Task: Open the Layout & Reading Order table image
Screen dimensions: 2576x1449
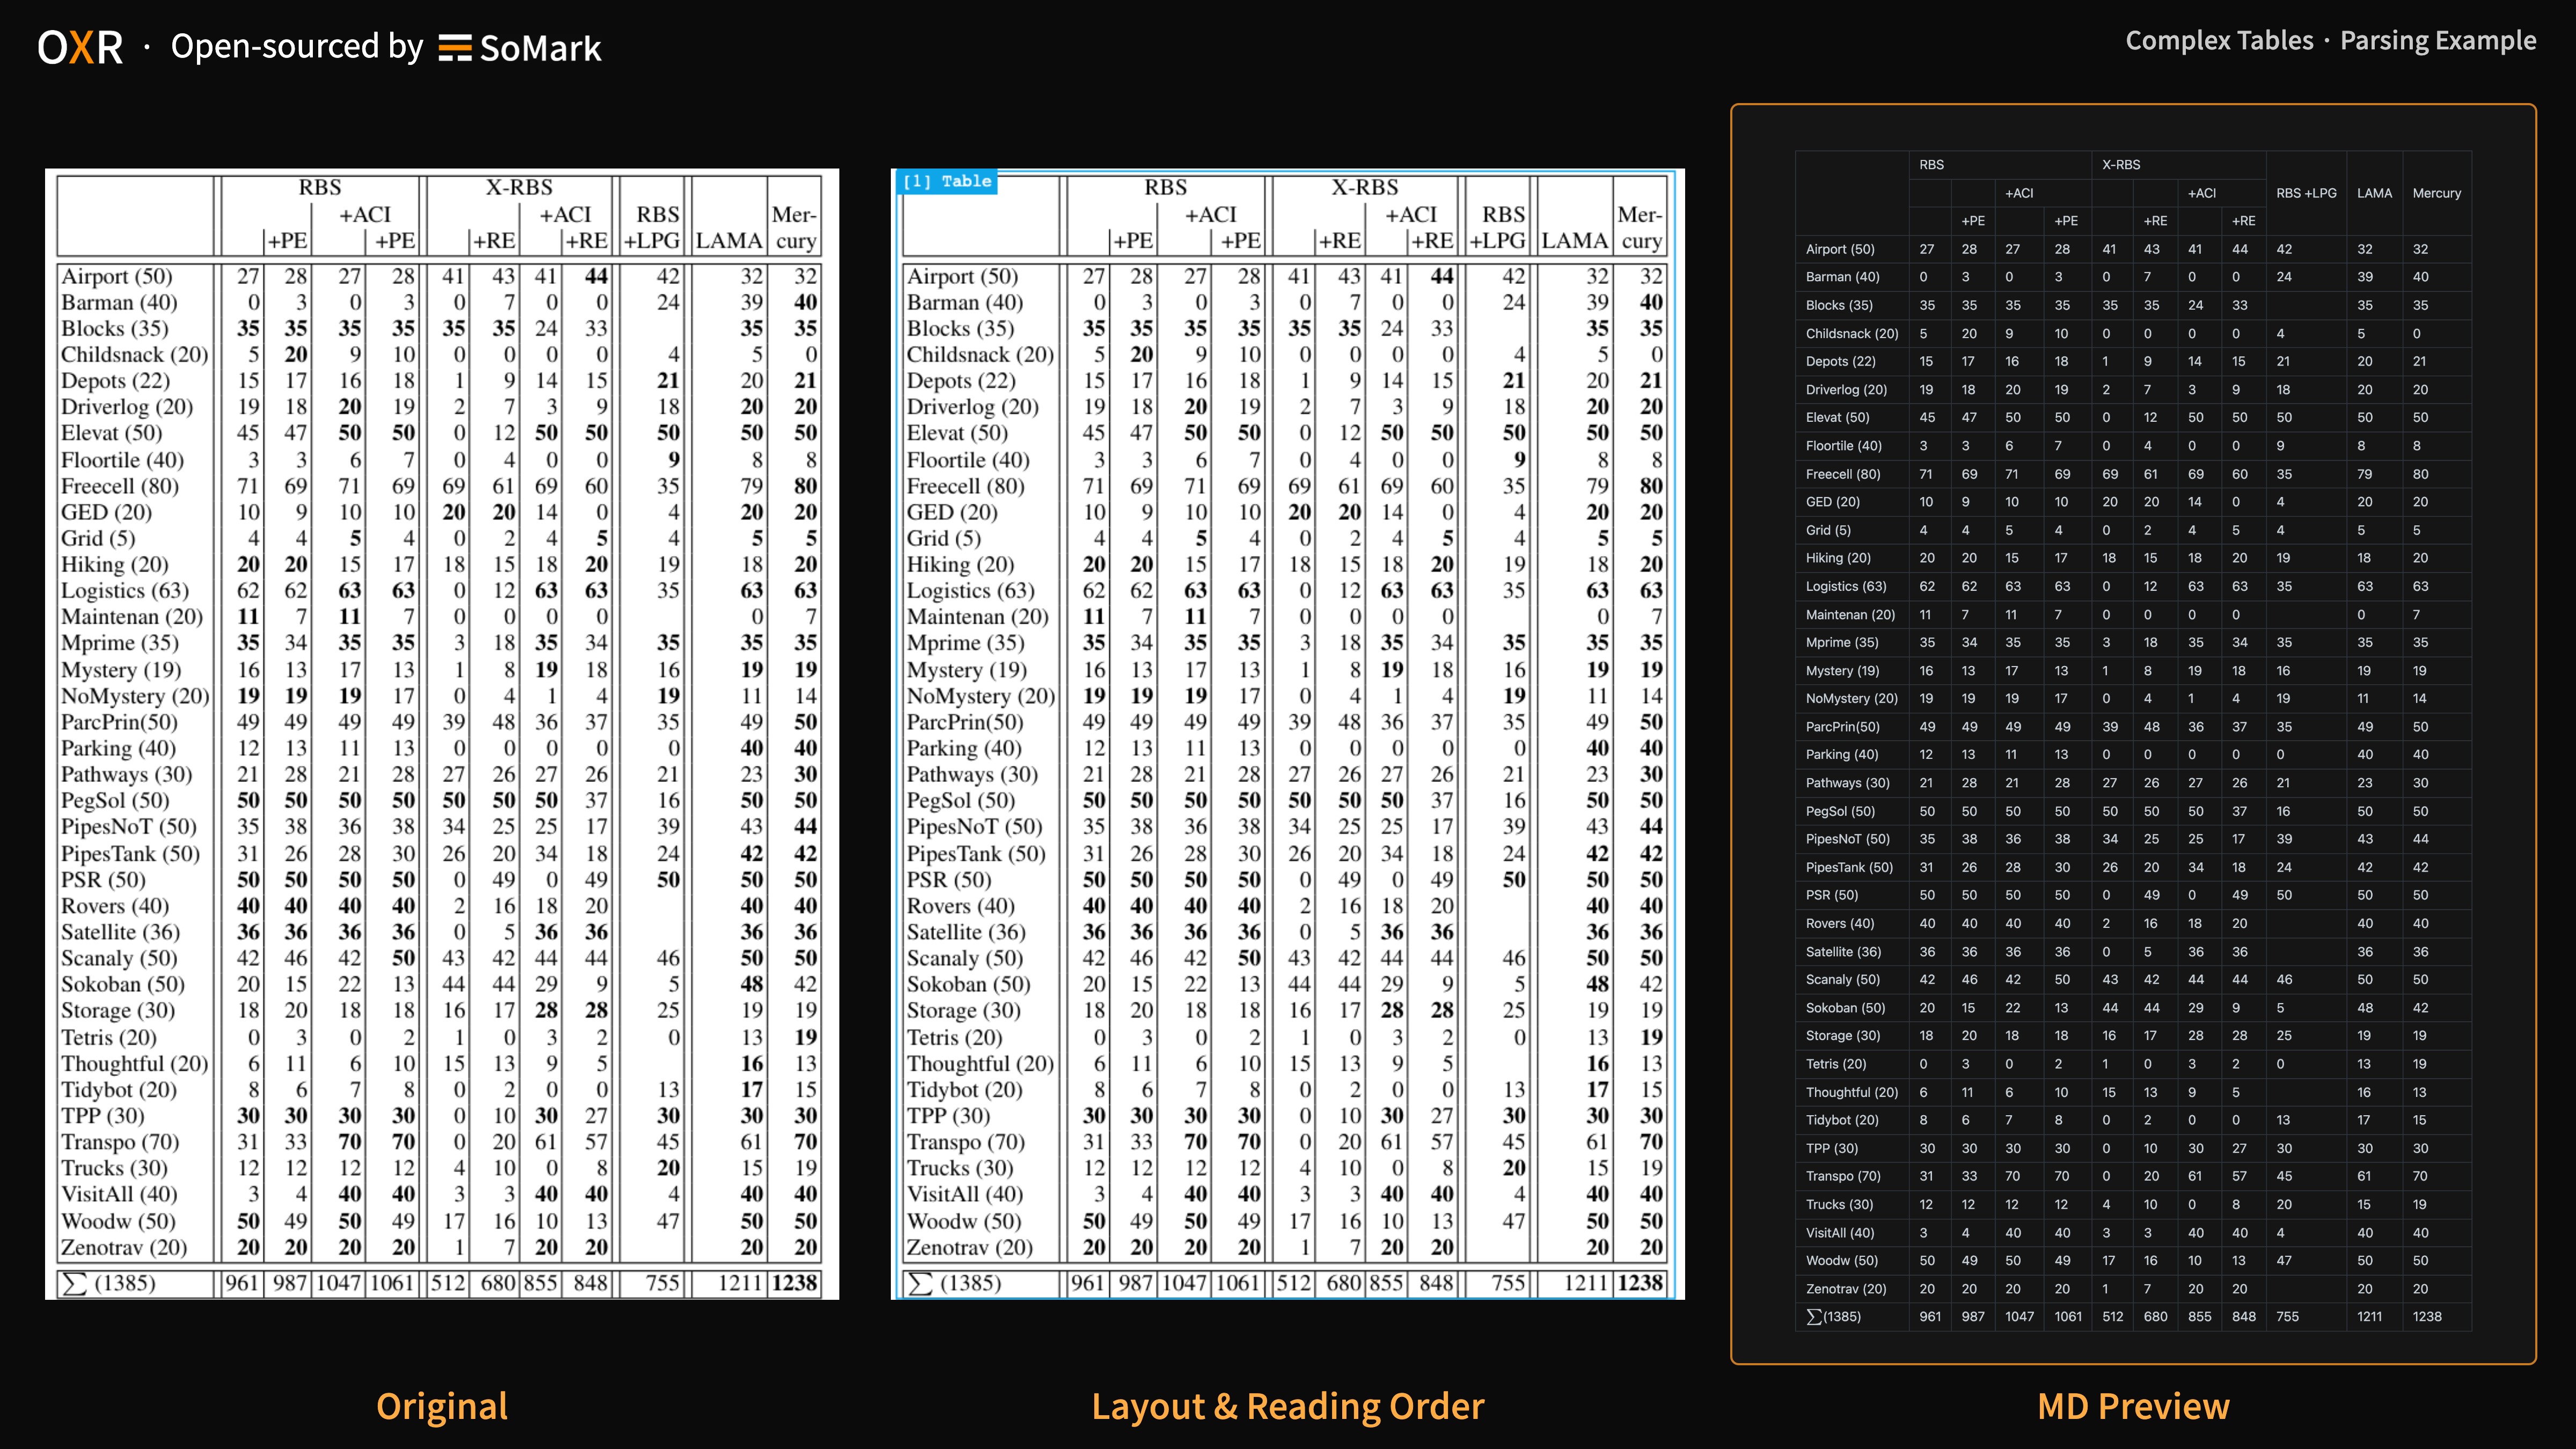Action: pos(1288,734)
